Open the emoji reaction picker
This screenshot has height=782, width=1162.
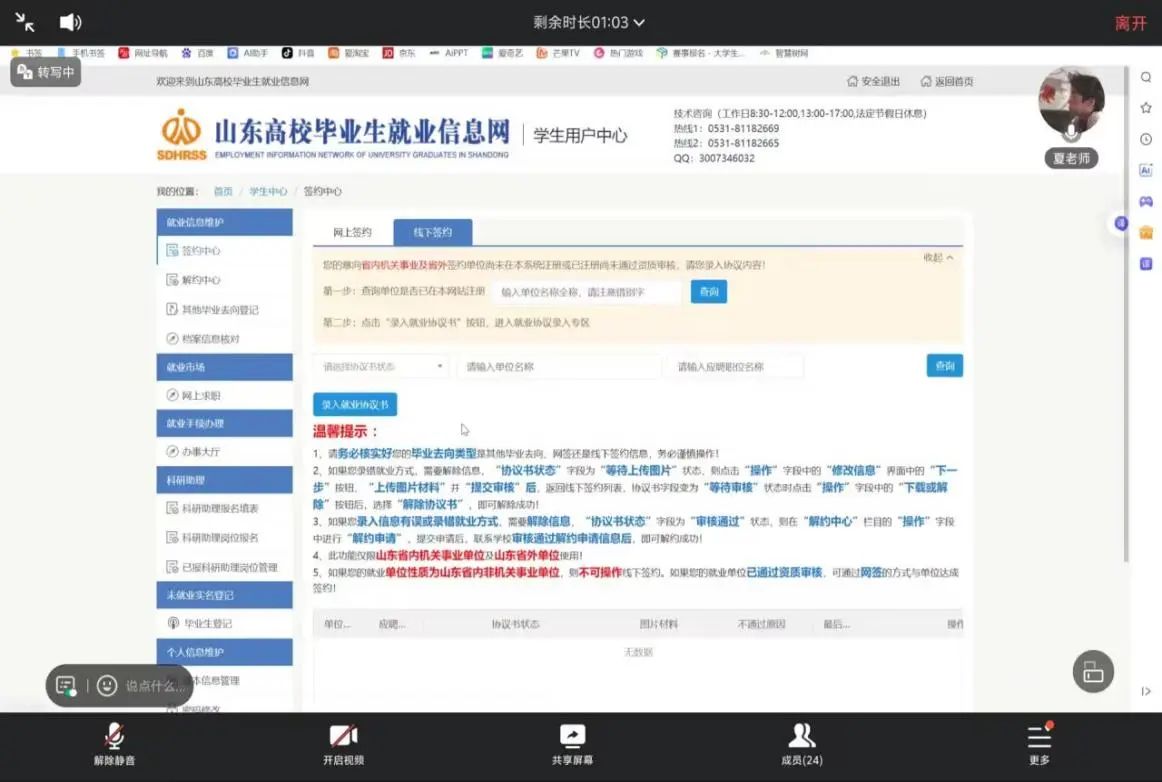pos(107,686)
